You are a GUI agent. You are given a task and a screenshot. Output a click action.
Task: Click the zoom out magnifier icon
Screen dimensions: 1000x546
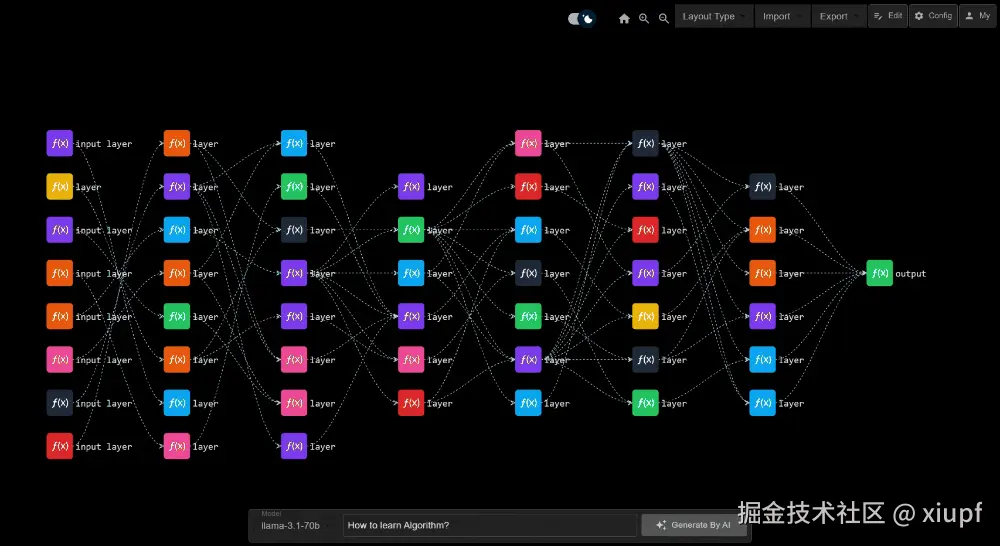click(x=664, y=18)
